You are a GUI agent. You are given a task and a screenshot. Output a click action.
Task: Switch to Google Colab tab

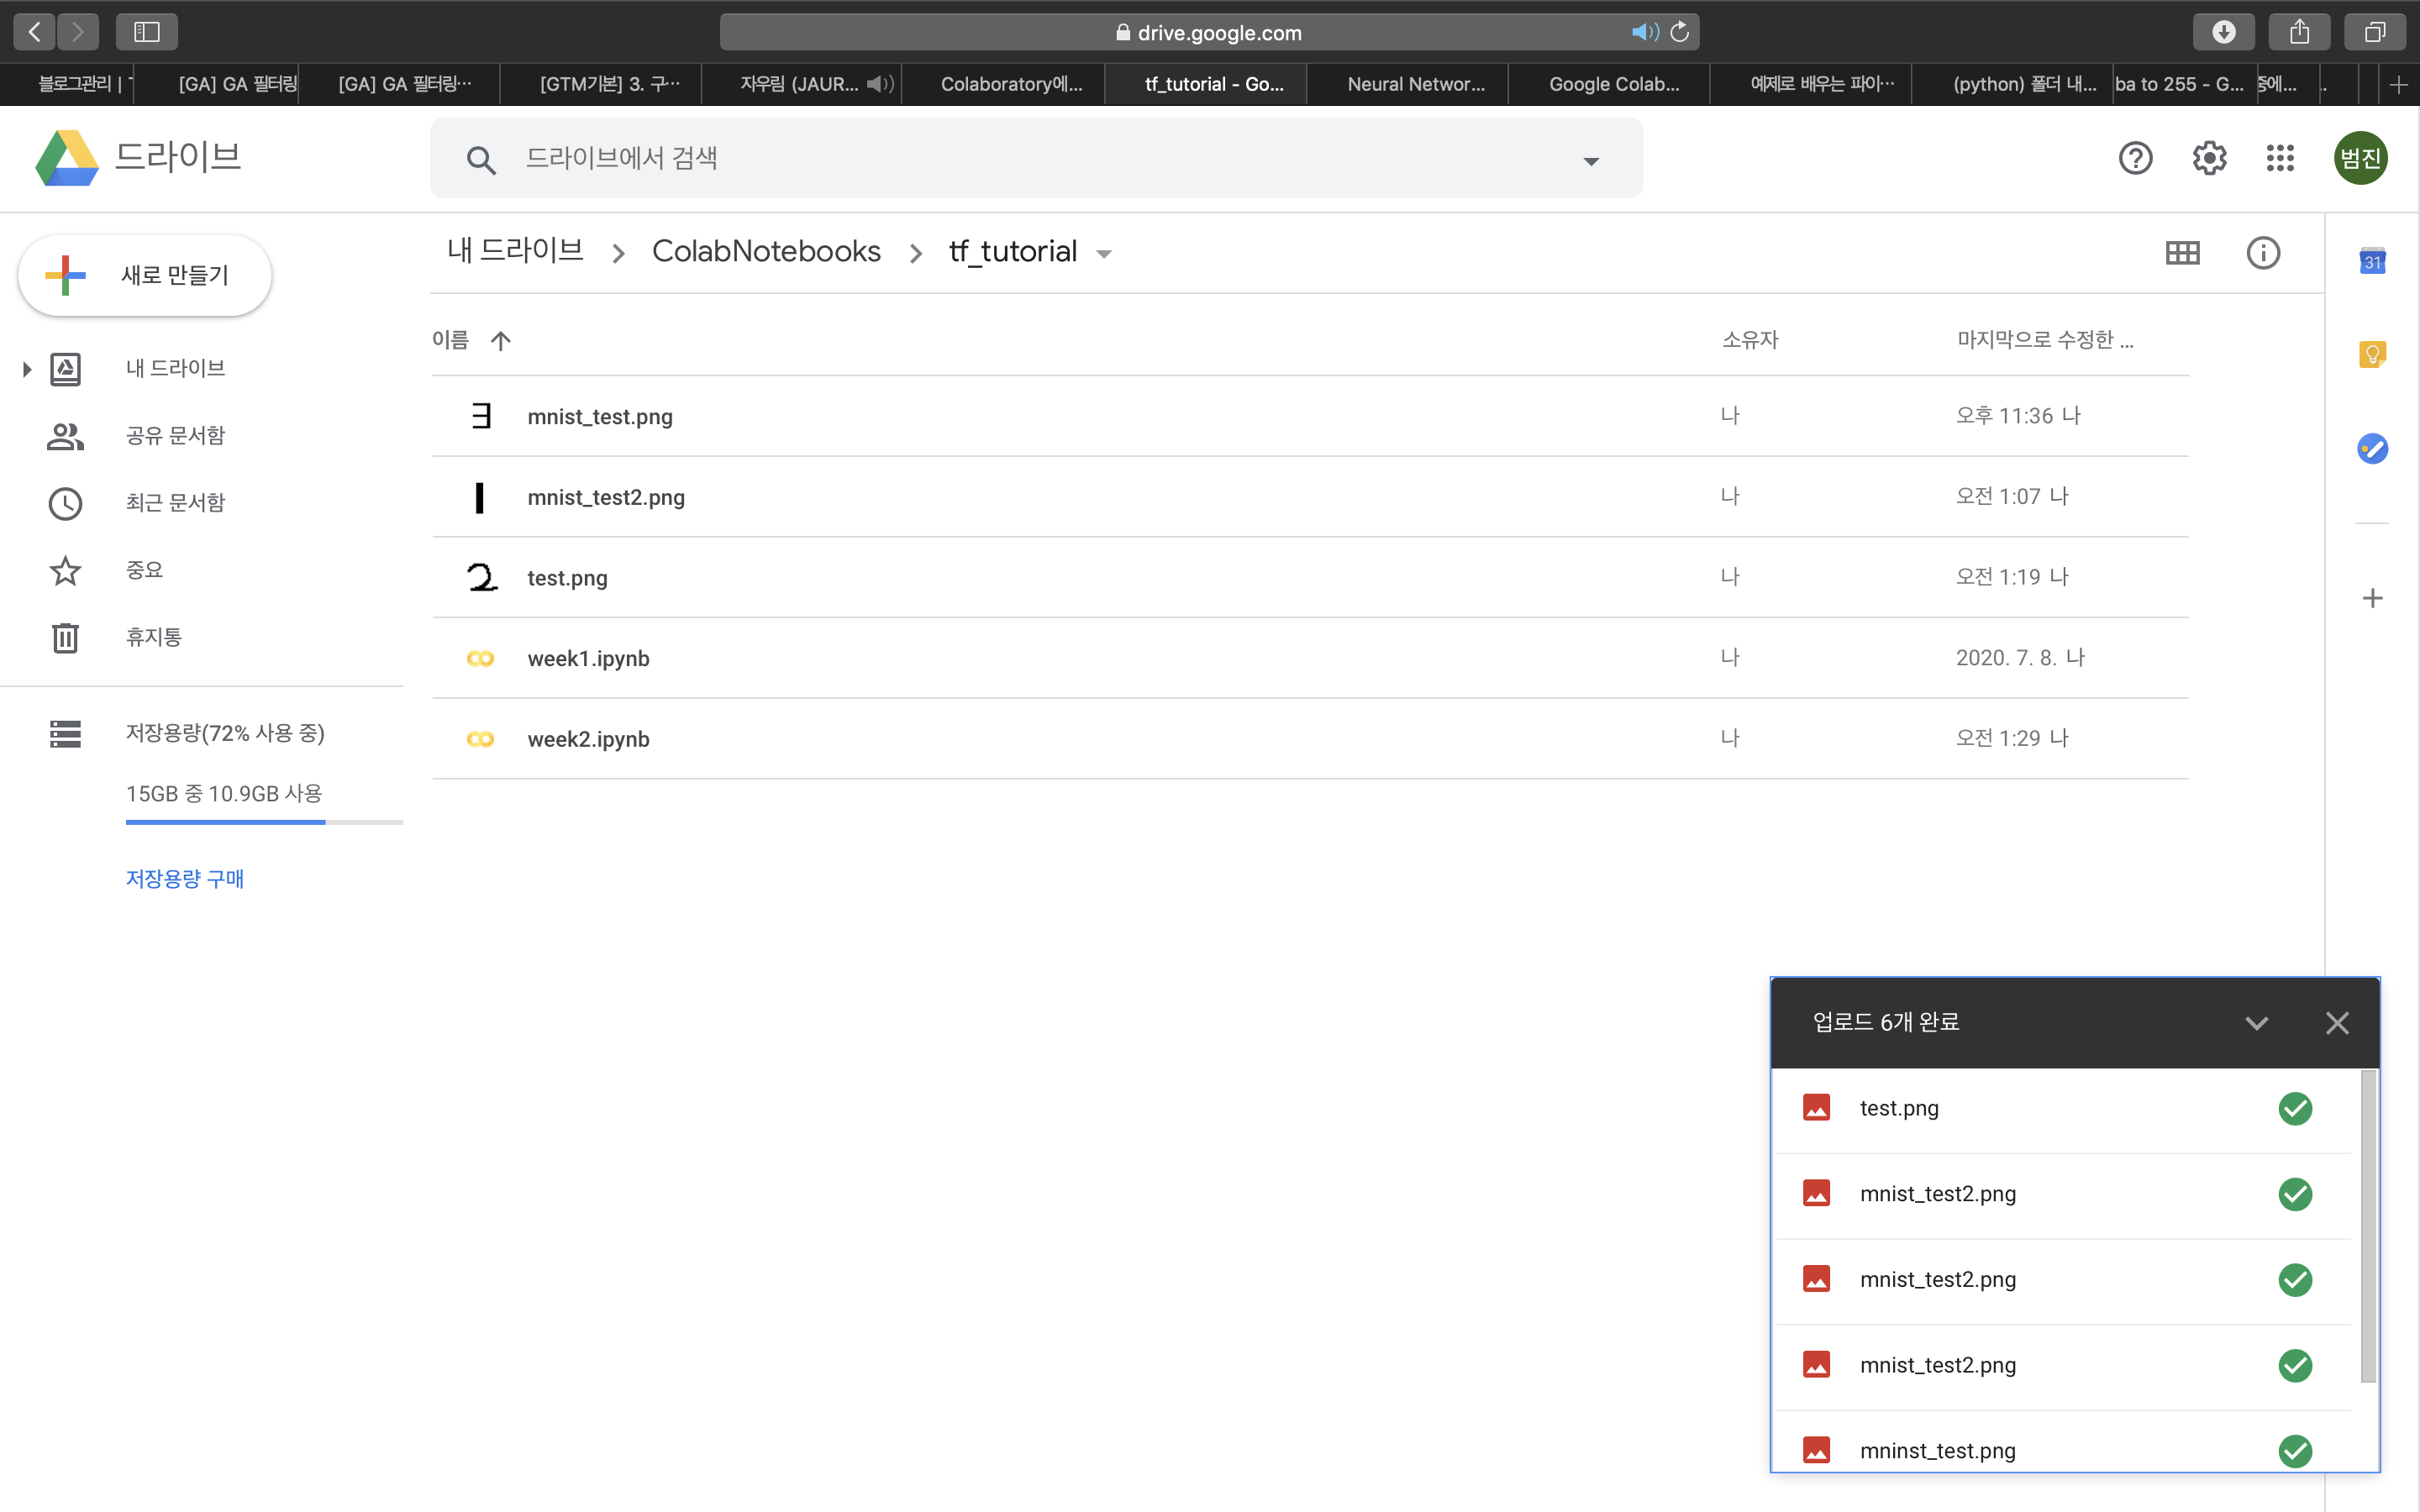point(1613,84)
